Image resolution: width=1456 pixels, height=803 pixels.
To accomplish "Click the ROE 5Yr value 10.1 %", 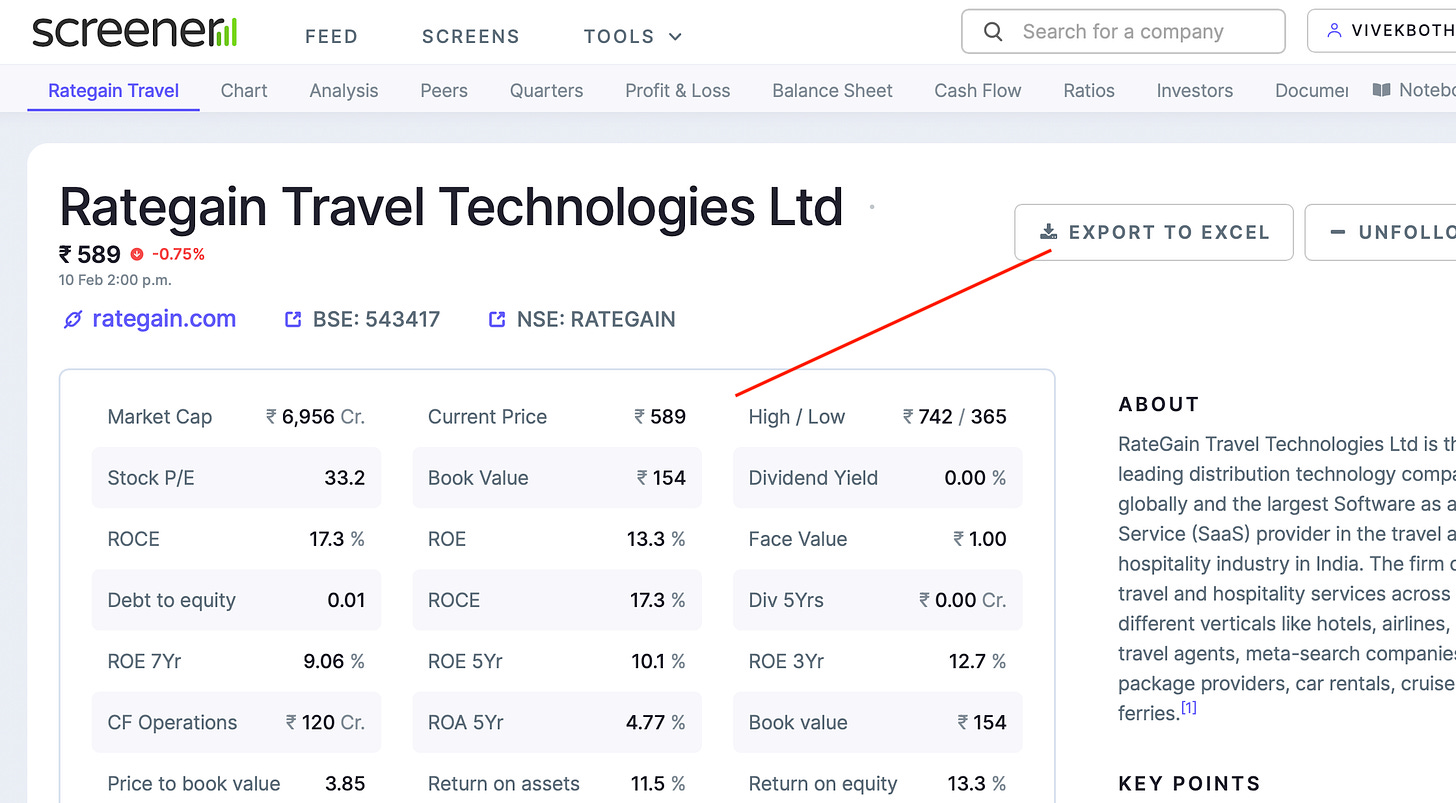I will click(x=656, y=661).
